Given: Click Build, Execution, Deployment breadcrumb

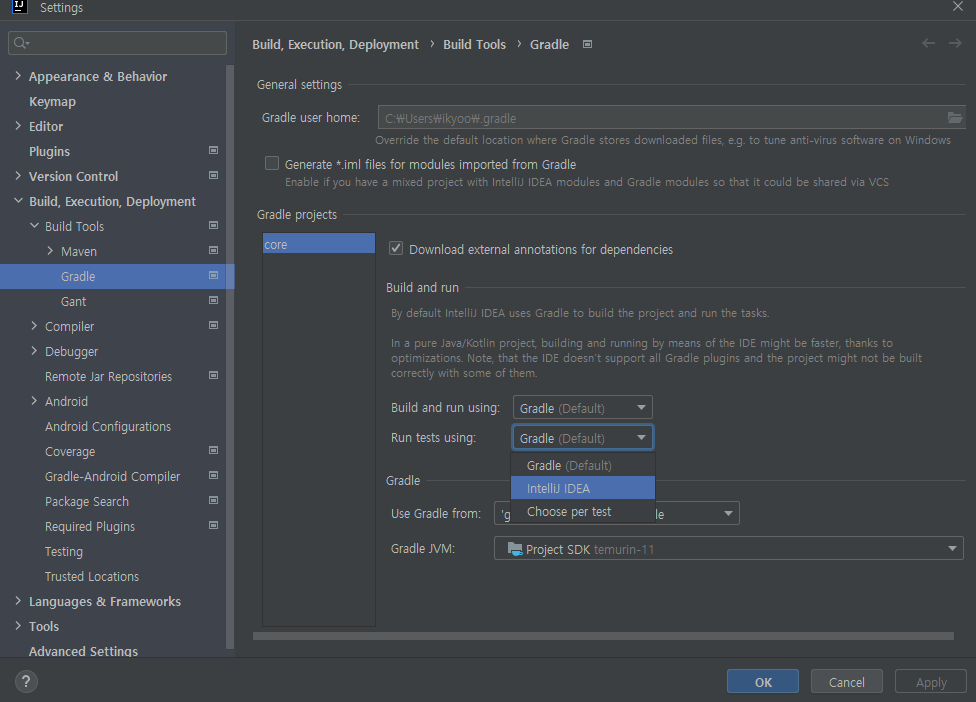Looking at the screenshot, I should click(x=336, y=44).
